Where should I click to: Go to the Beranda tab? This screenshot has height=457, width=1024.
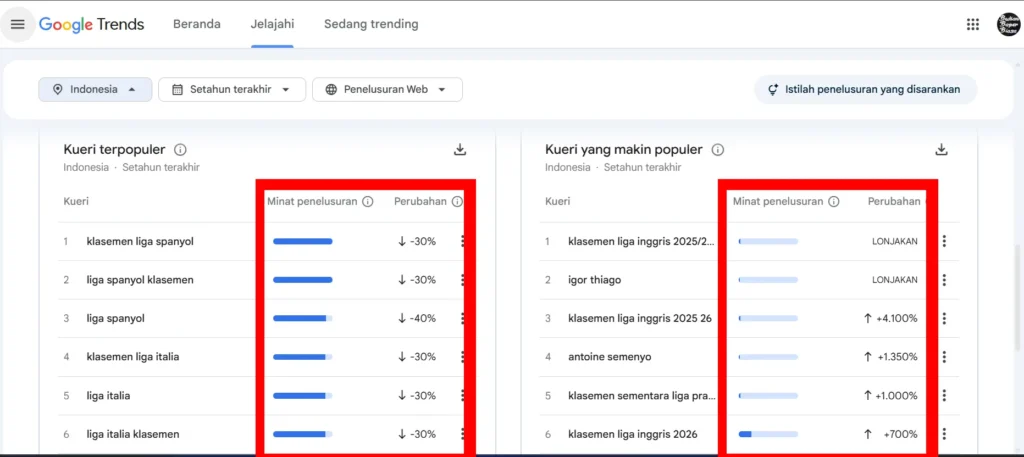point(197,24)
